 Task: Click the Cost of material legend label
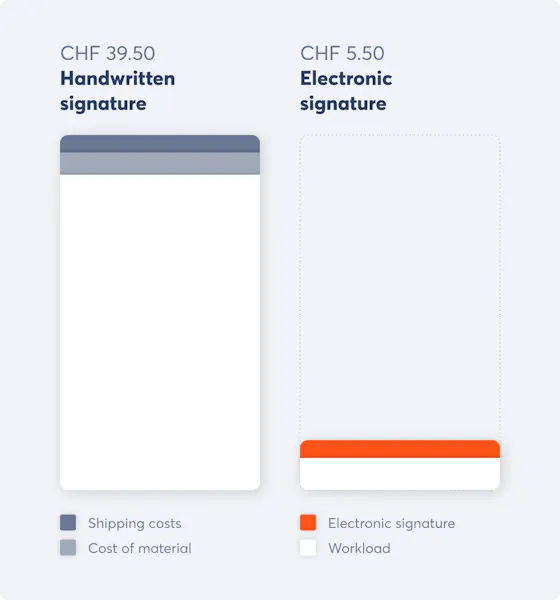pos(140,548)
